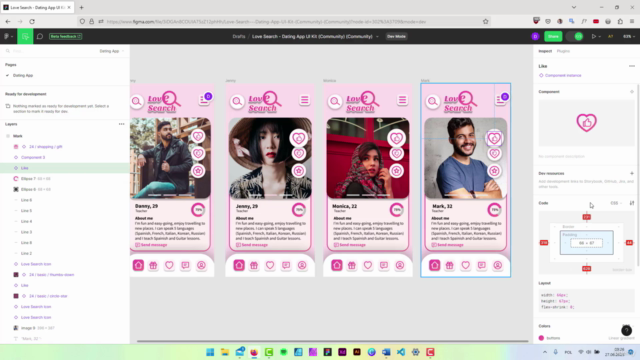
Task: Click the go-to-main-component icon
Action: click(632, 92)
